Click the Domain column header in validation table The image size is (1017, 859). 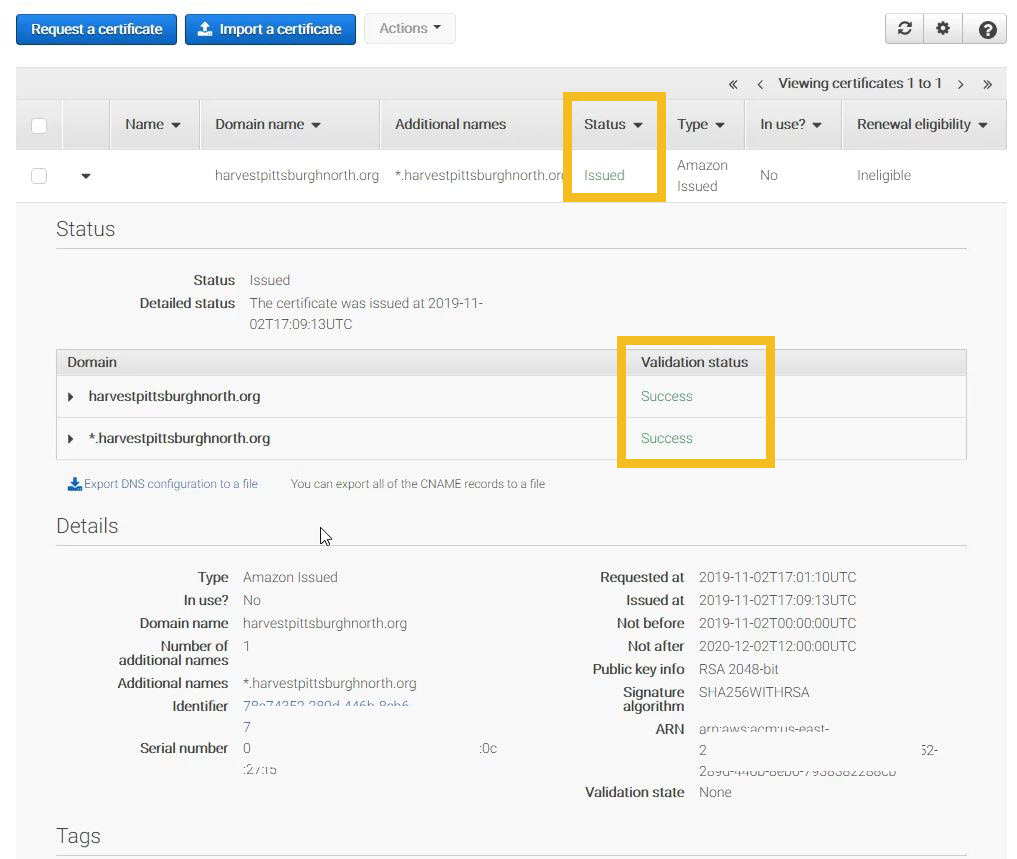pos(92,362)
